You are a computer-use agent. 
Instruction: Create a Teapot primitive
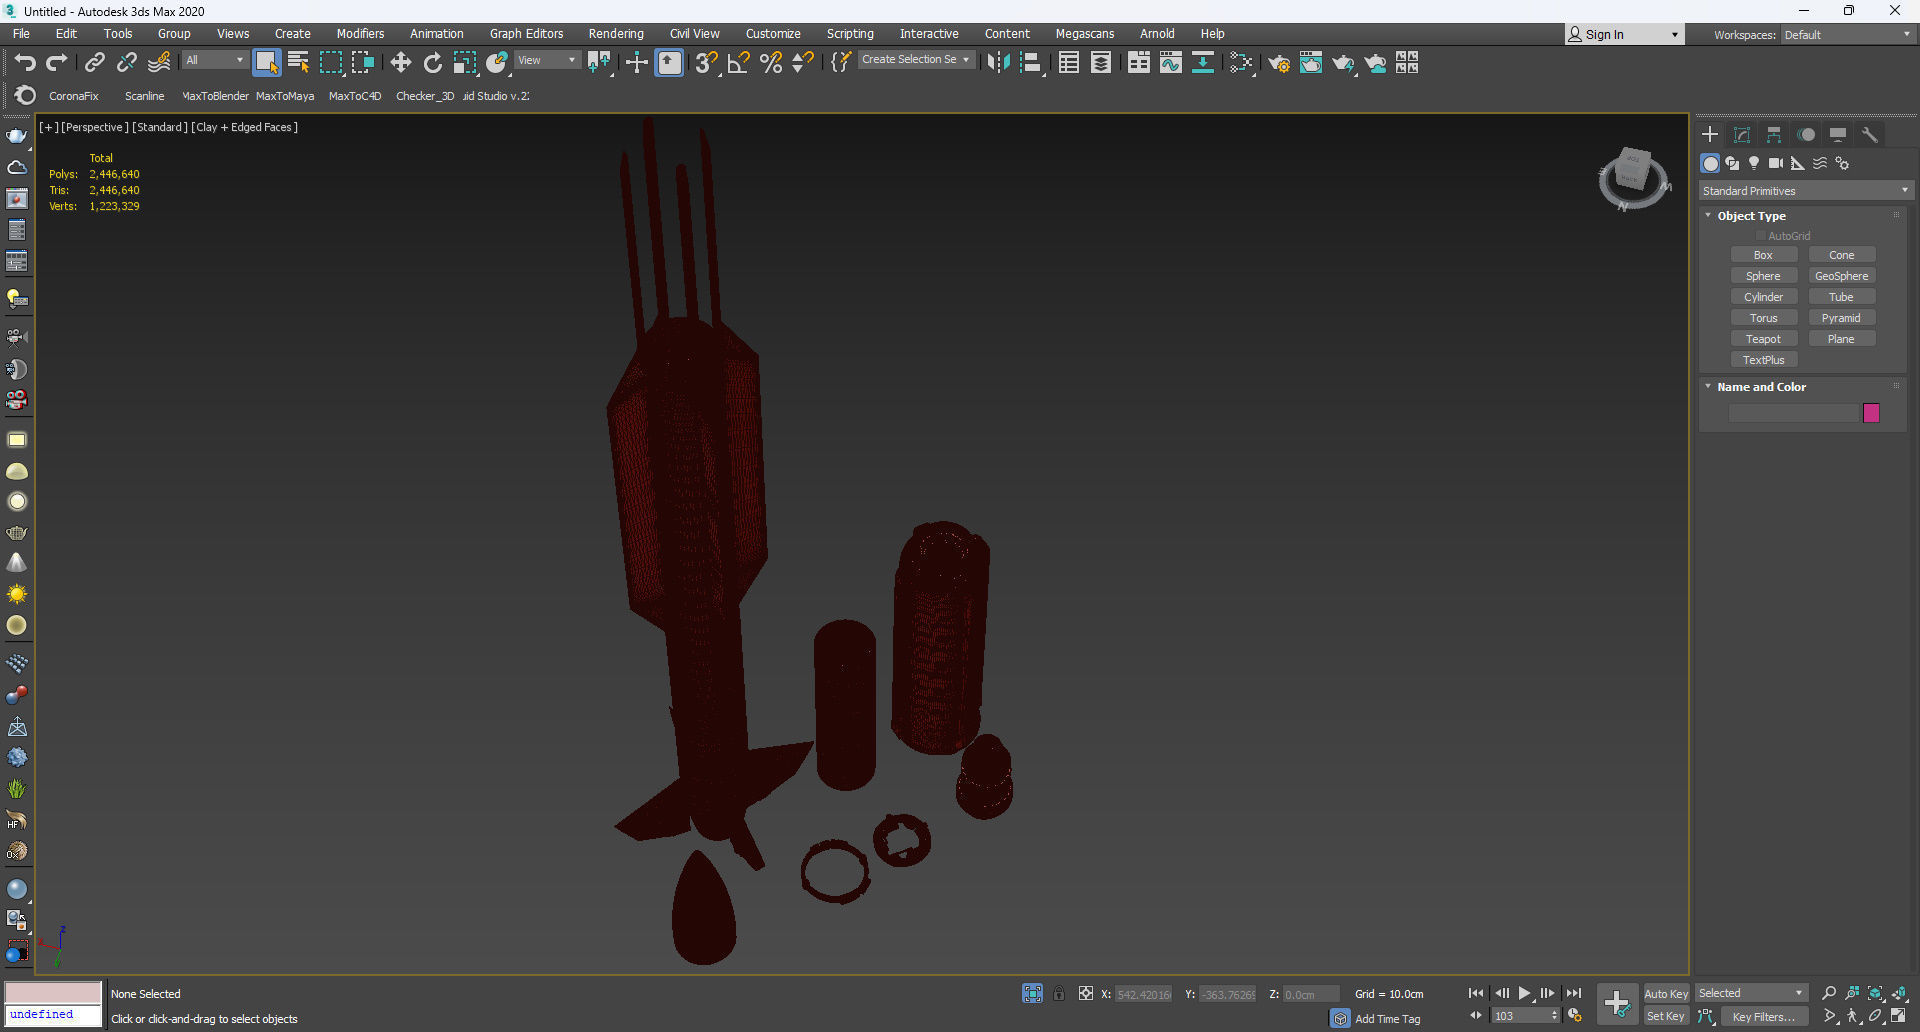(1763, 339)
